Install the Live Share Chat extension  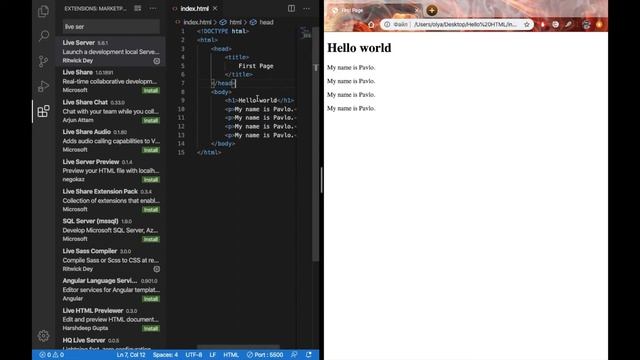click(x=151, y=120)
